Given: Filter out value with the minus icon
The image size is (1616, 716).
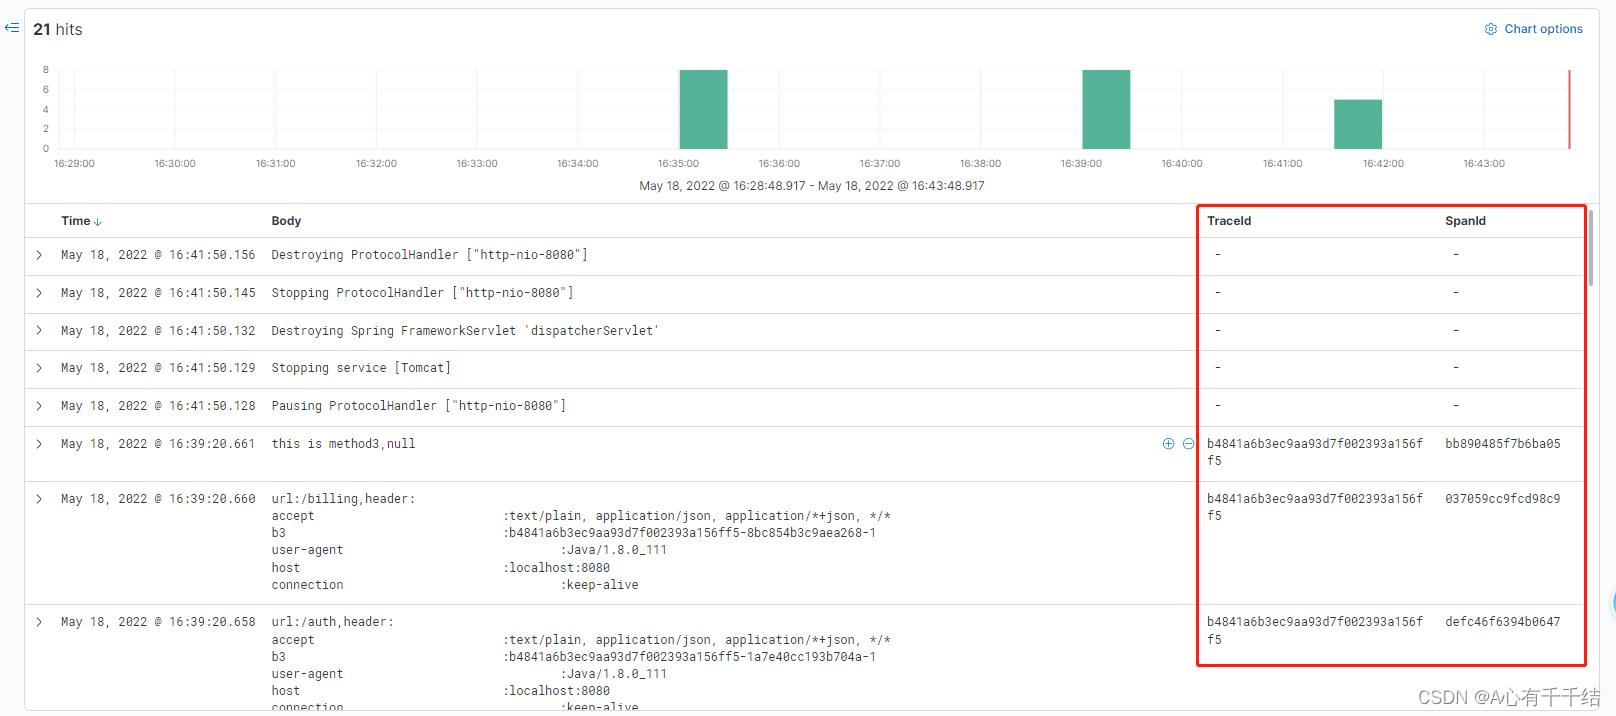Looking at the screenshot, I should pyautogui.click(x=1188, y=444).
